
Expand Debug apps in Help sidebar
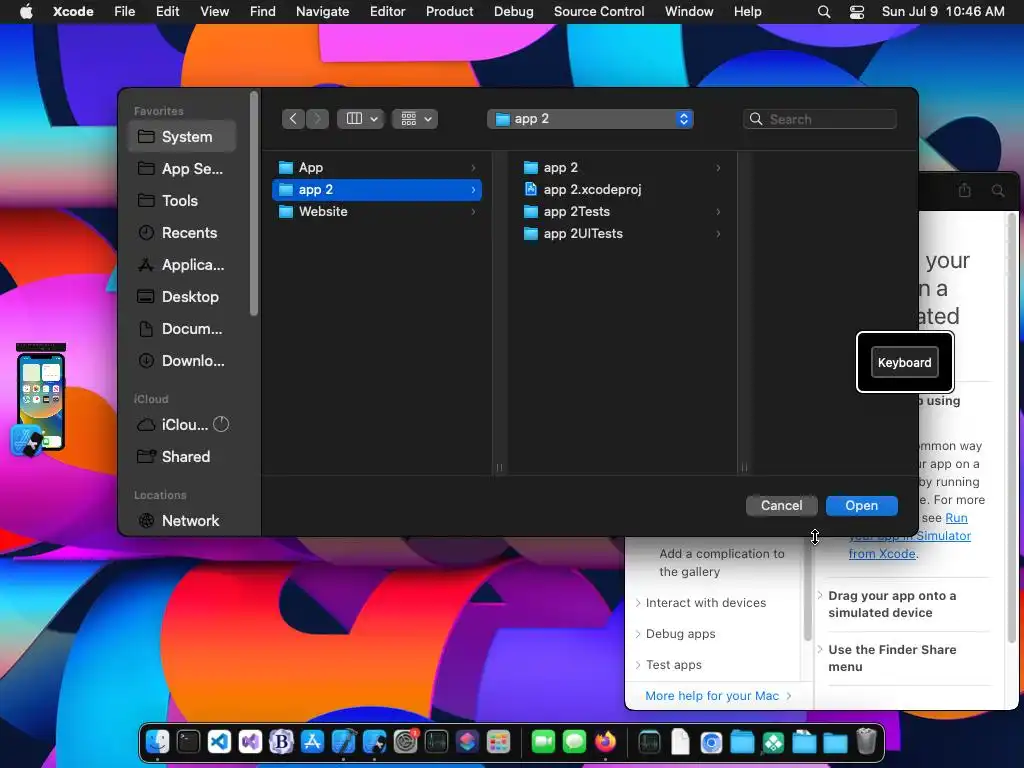click(638, 633)
